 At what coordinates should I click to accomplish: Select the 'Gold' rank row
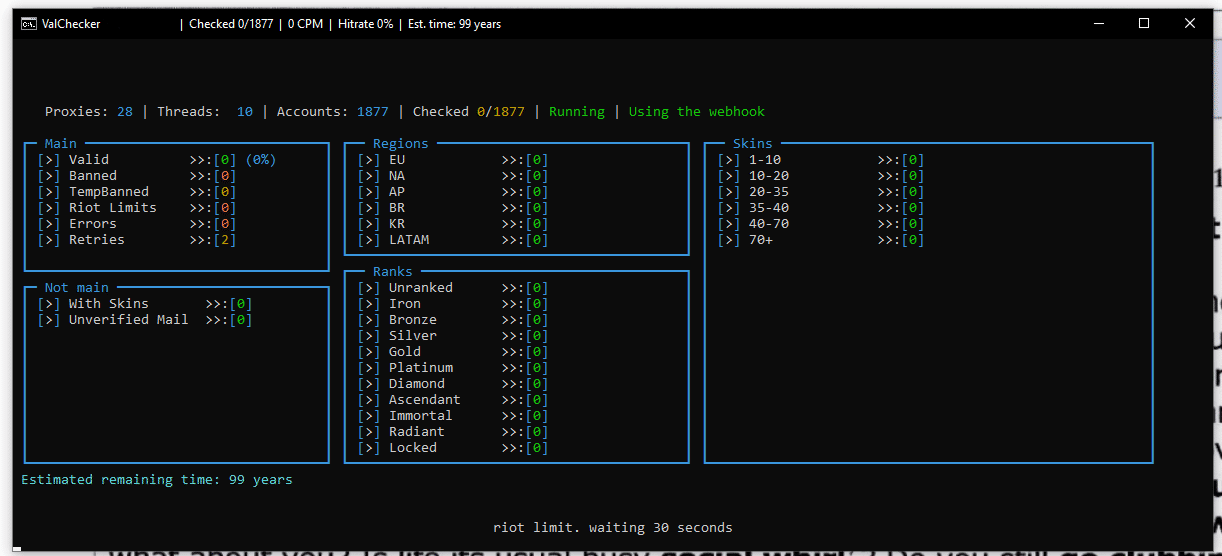click(x=453, y=352)
